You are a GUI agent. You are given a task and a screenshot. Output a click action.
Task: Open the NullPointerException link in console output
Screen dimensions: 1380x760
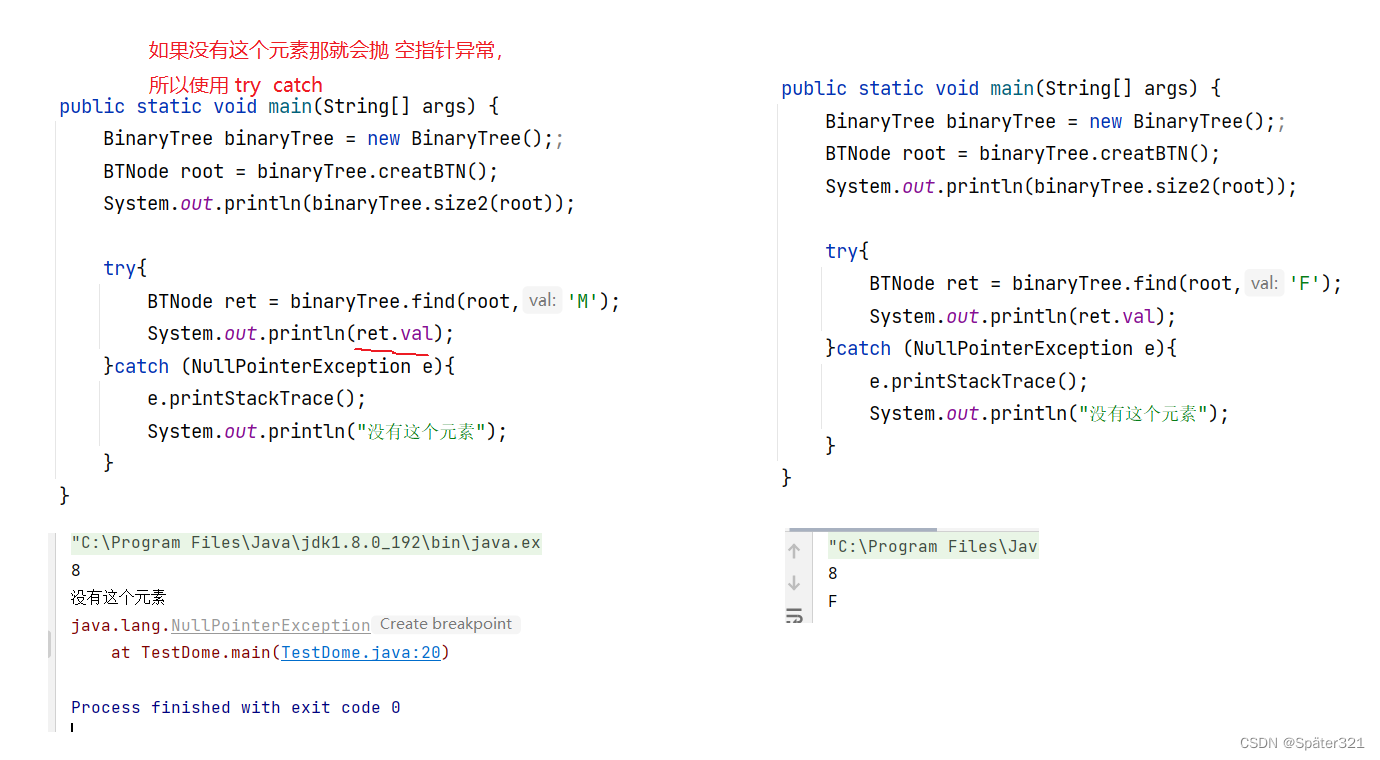[270, 625]
